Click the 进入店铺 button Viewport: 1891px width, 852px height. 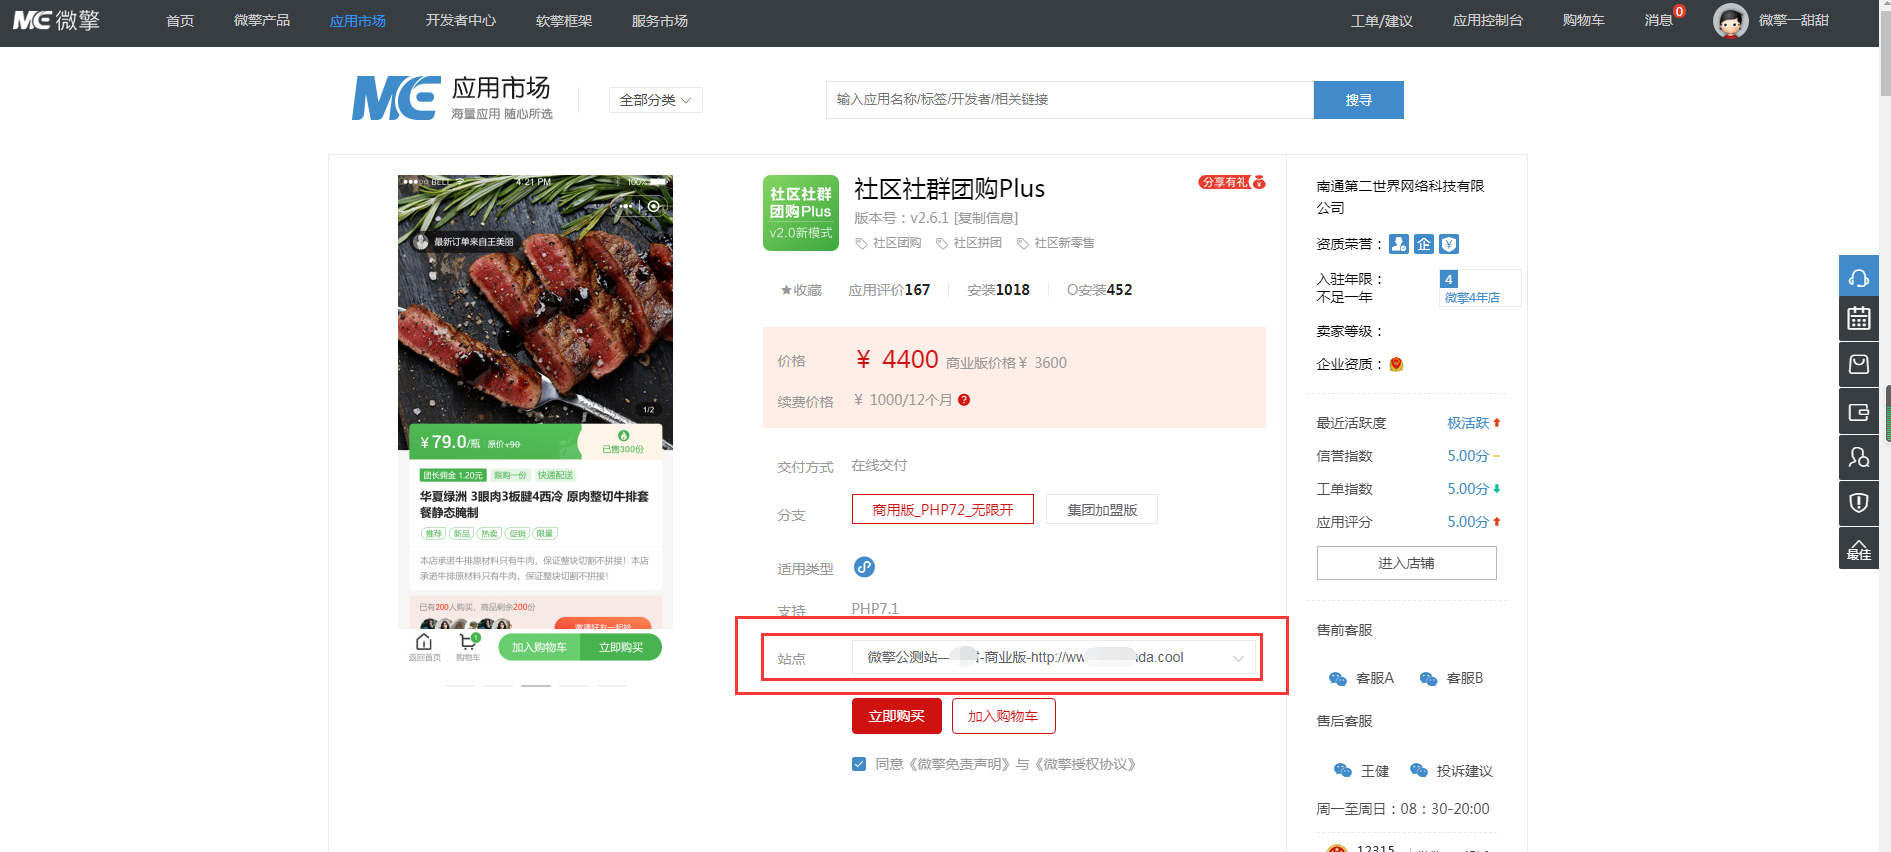[x=1407, y=563]
